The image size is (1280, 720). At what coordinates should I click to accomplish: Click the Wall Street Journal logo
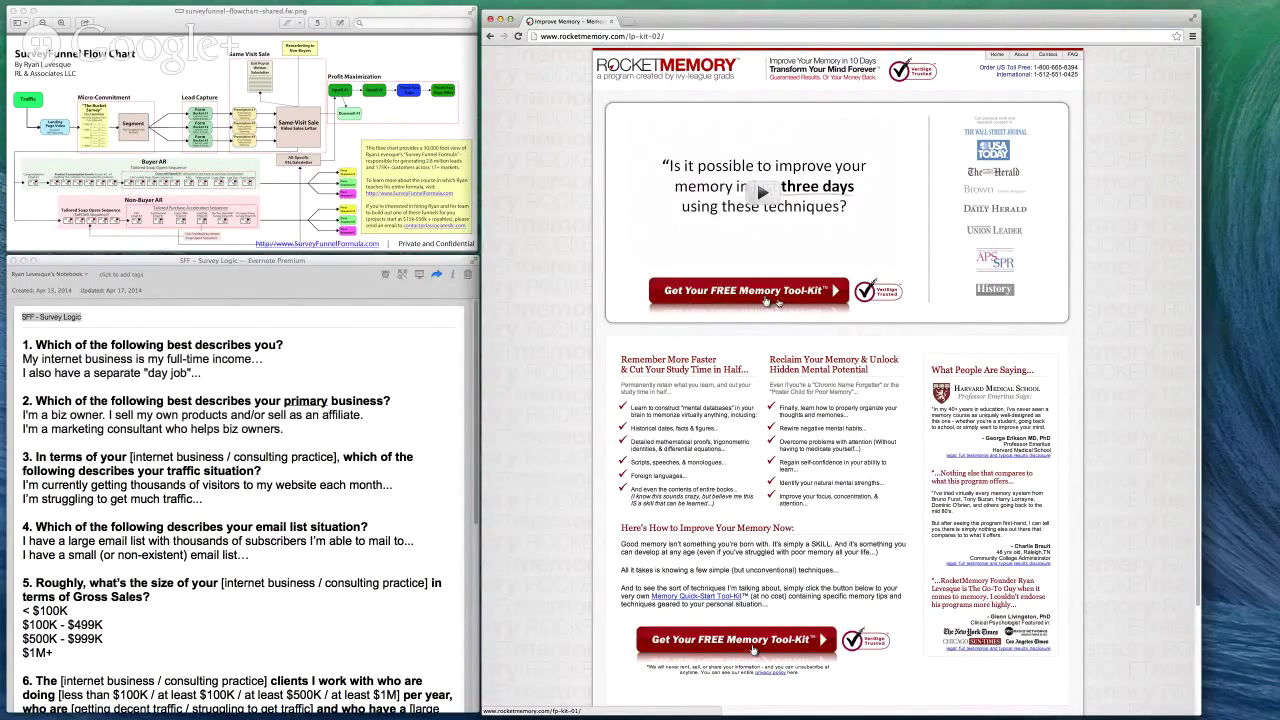995,132
